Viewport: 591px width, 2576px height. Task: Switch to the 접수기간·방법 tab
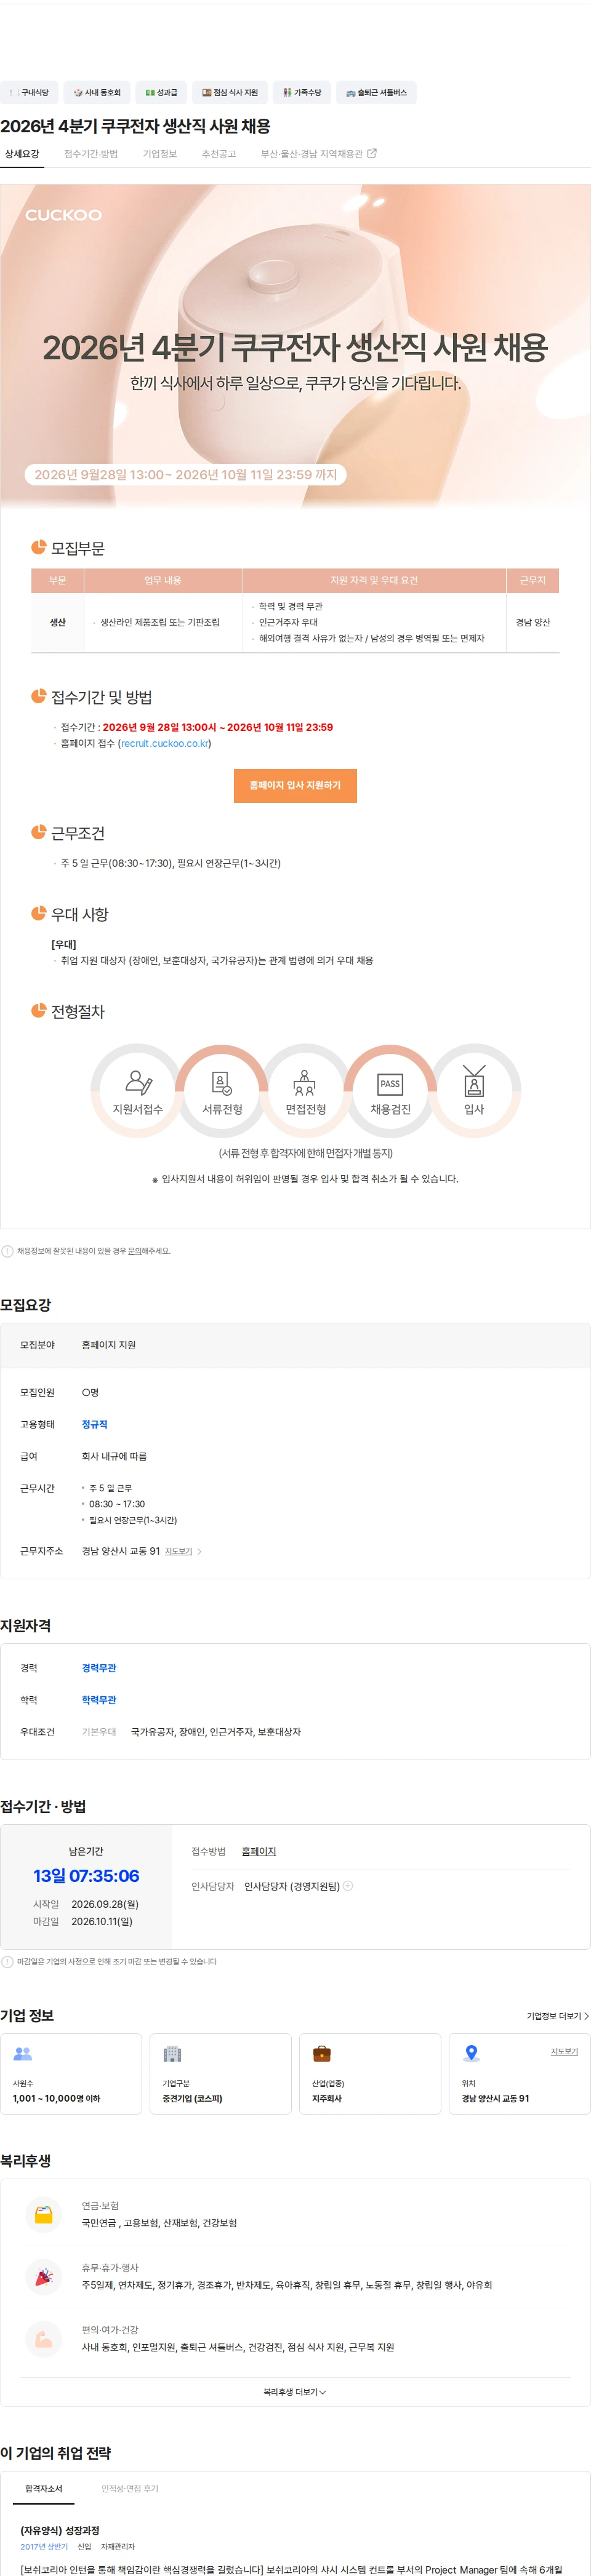click(91, 154)
